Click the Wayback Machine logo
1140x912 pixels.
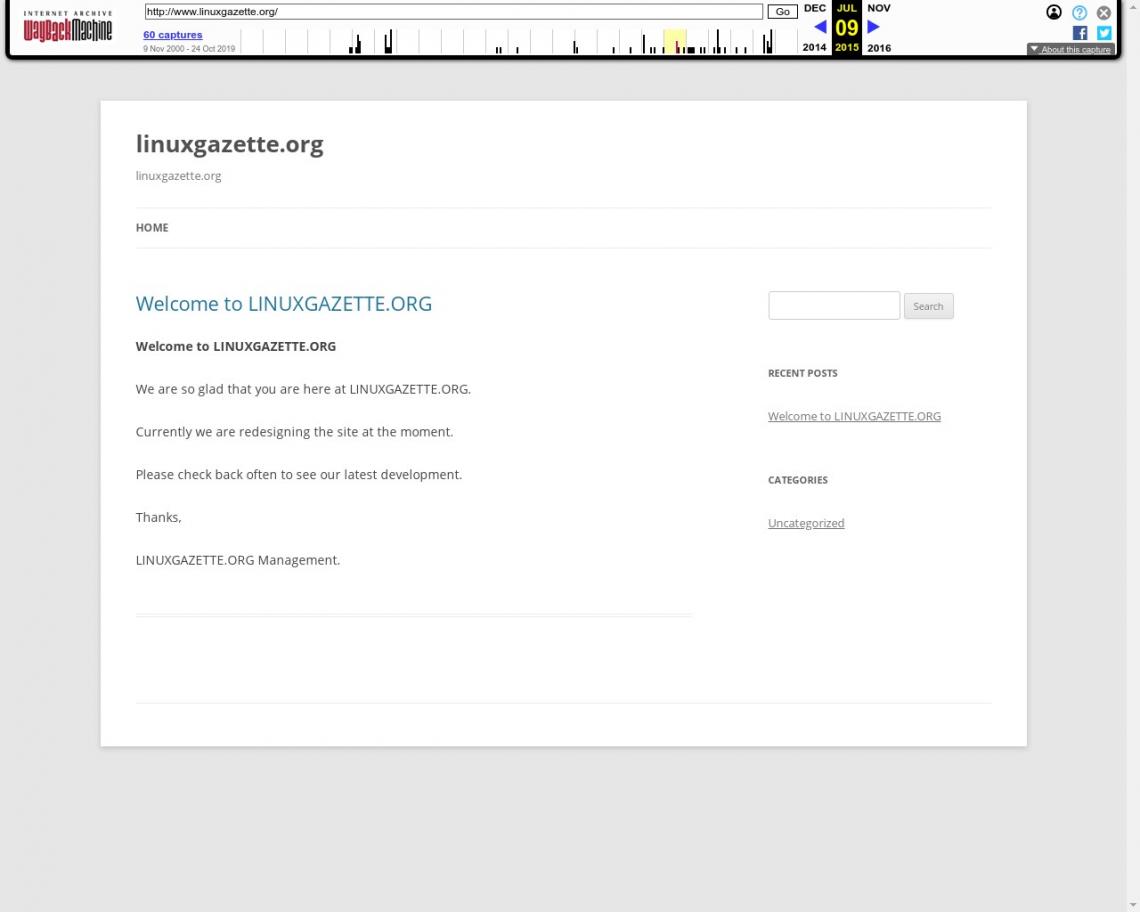pos(68,26)
